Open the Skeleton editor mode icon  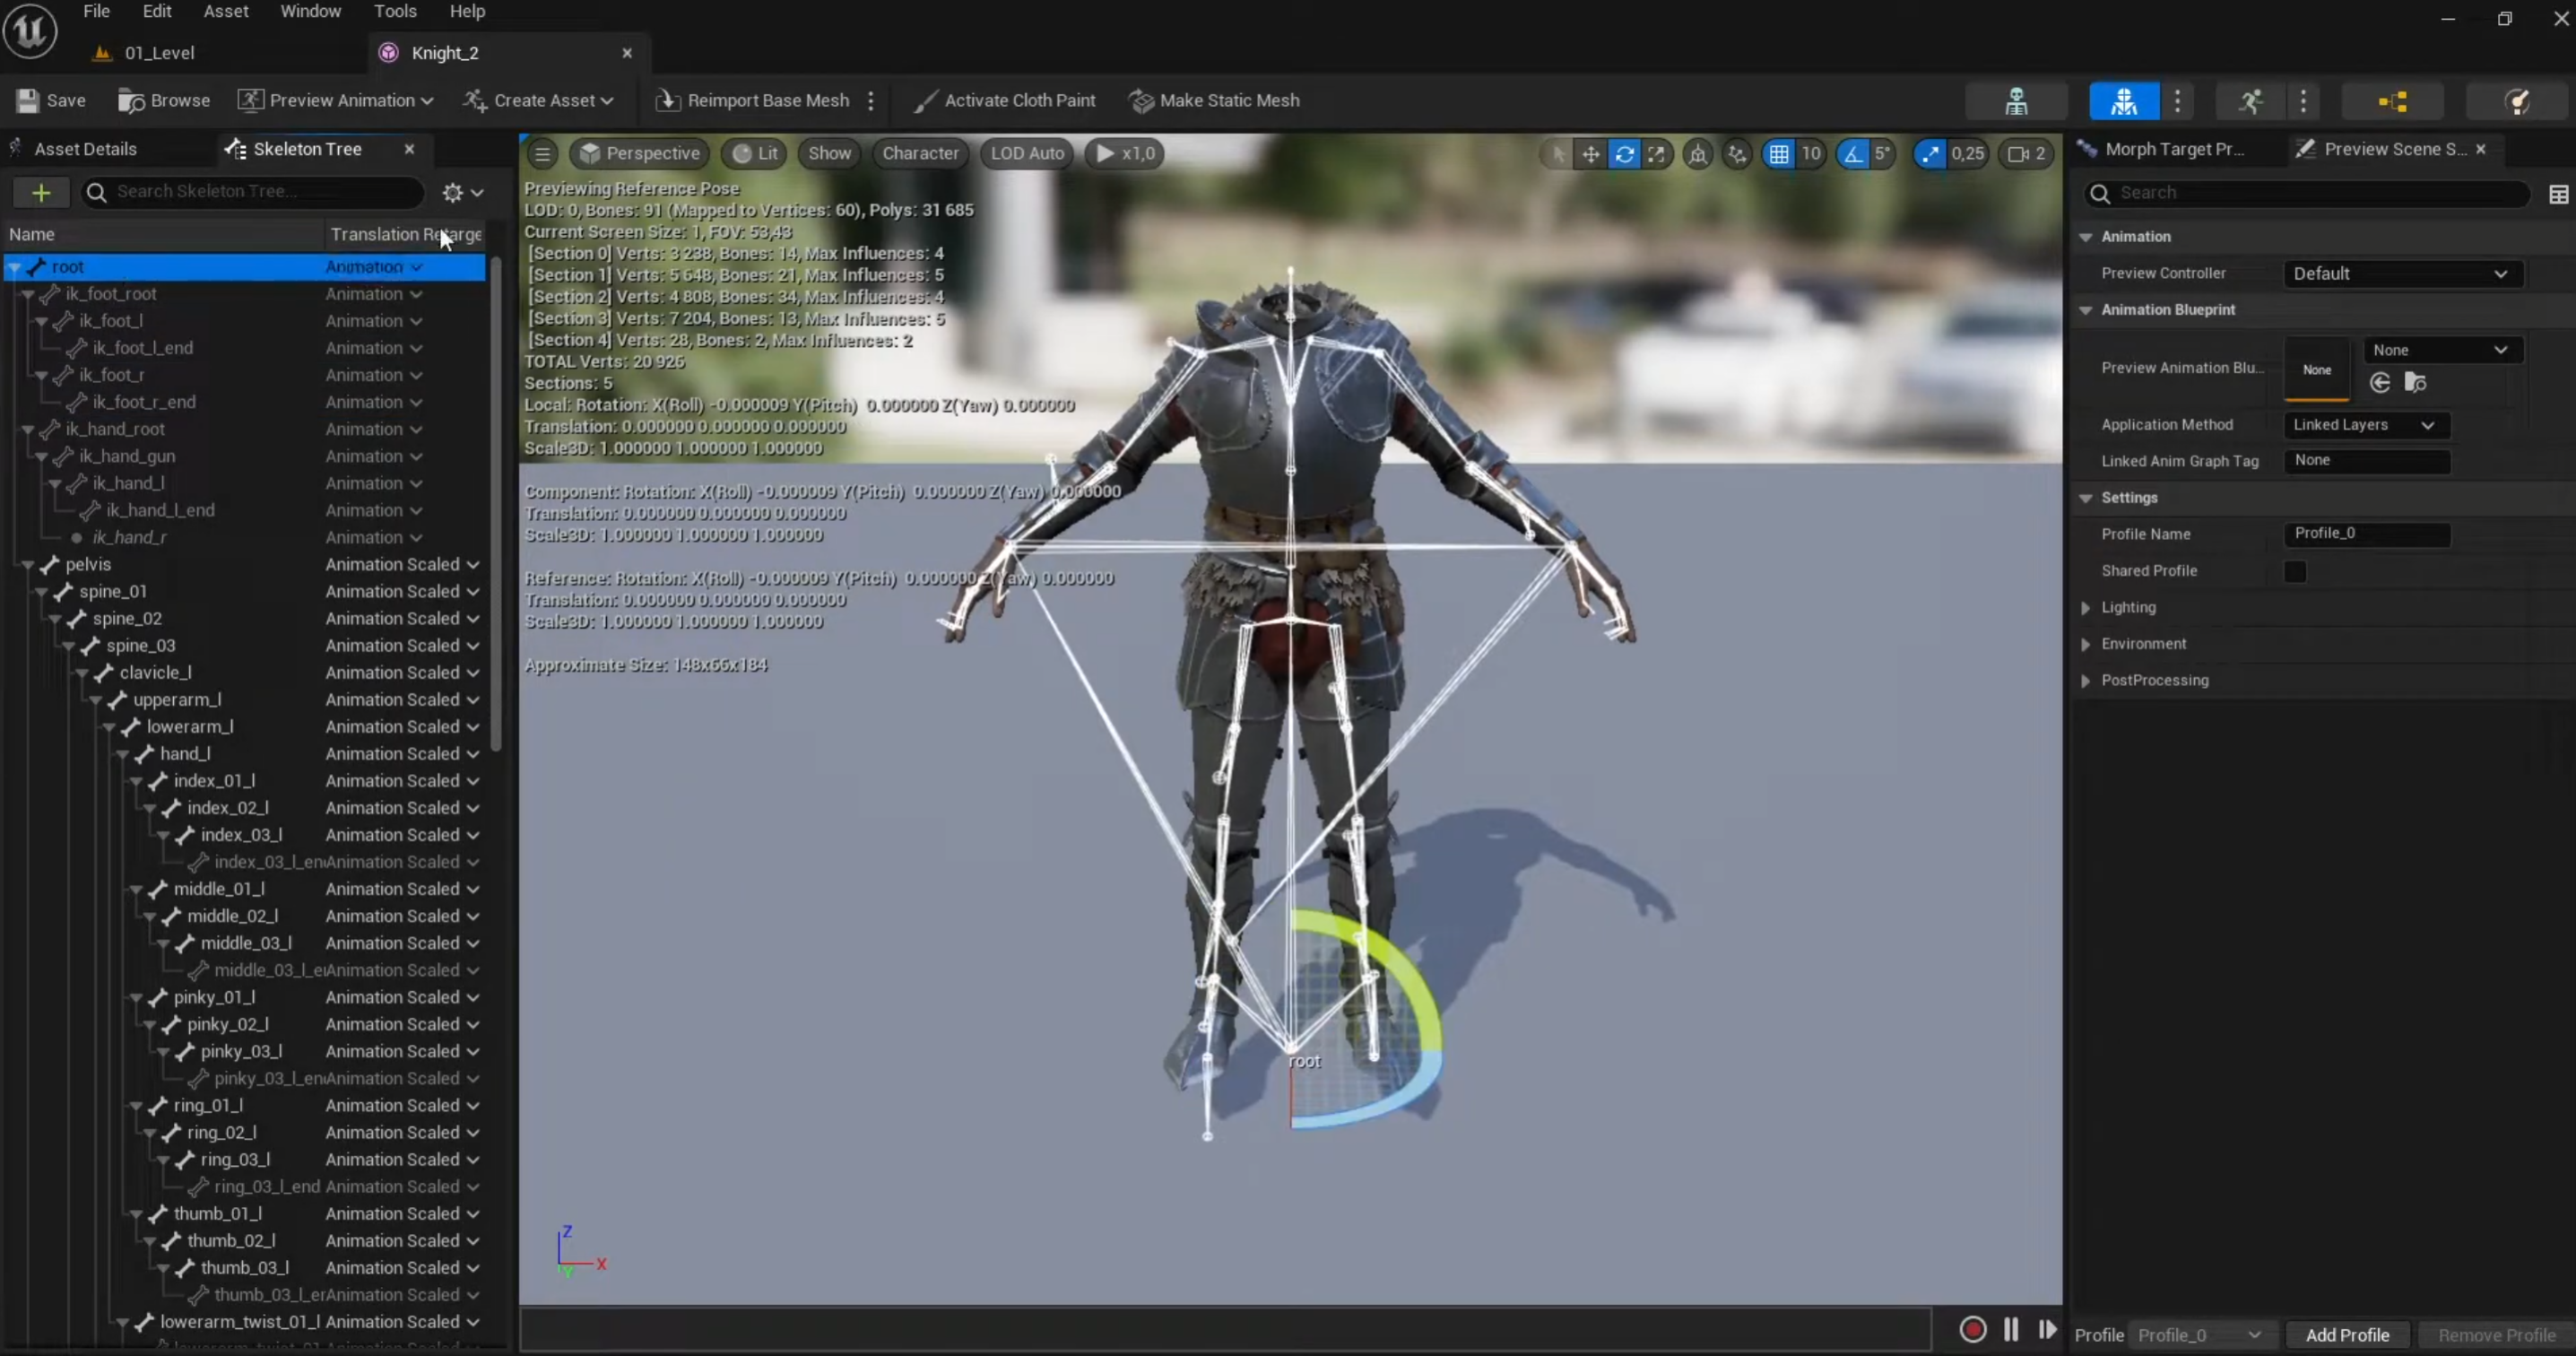tap(2016, 101)
